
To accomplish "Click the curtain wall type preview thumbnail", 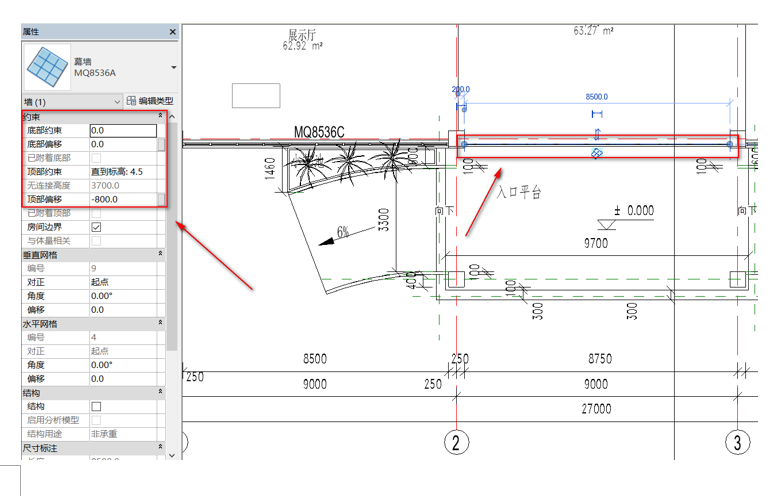I will click(x=46, y=66).
